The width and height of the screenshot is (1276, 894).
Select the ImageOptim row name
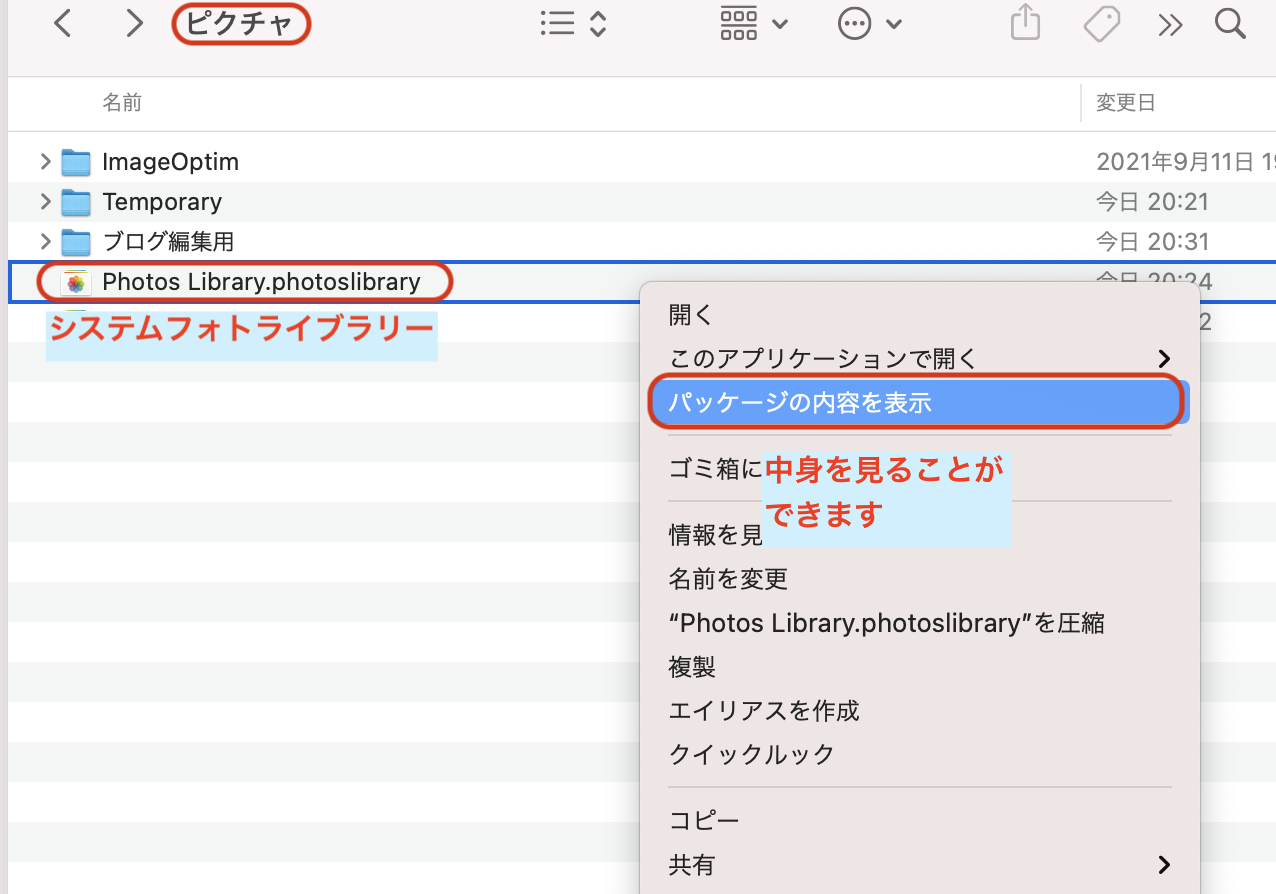point(170,162)
